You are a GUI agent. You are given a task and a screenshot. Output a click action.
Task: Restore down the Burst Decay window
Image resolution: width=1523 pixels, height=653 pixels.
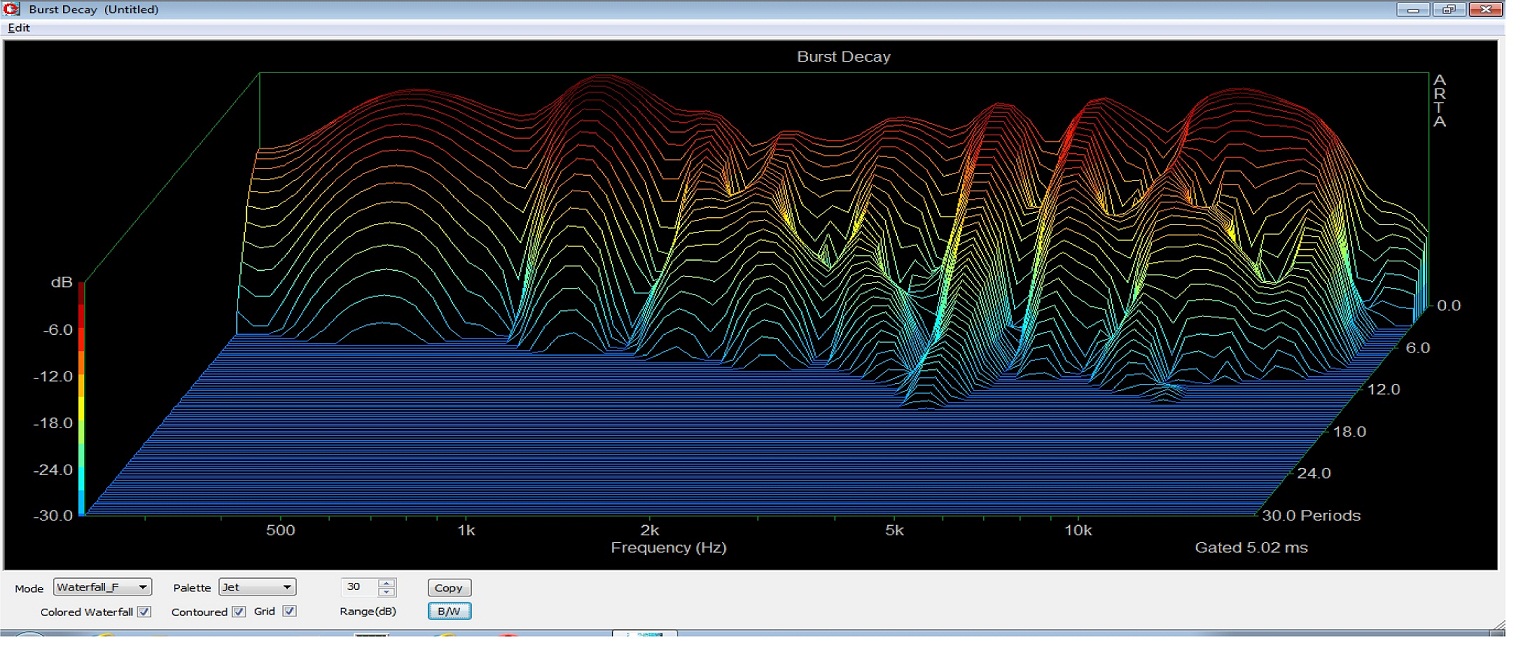click(1448, 9)
